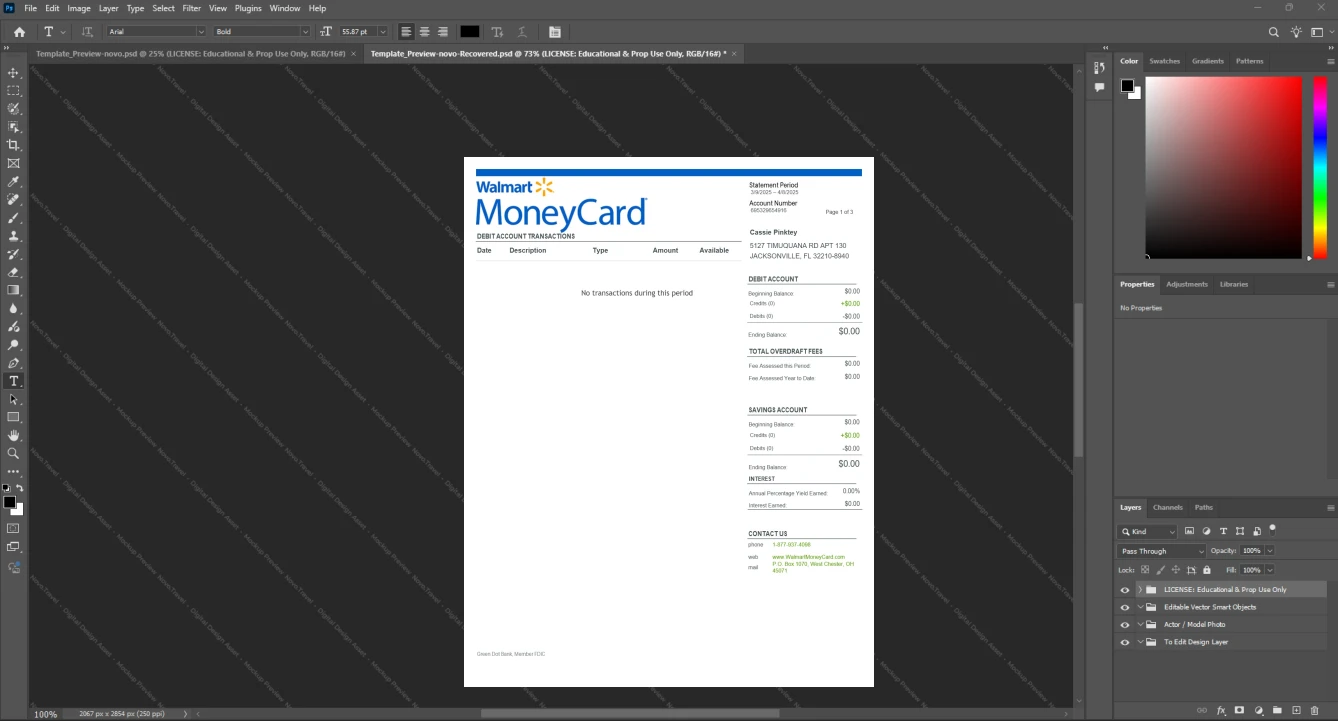Image resolution: width=1338 pixels, height=721 pixels.
Task: Switch to the Swatches tab
Action: (x=1164, y=61)
